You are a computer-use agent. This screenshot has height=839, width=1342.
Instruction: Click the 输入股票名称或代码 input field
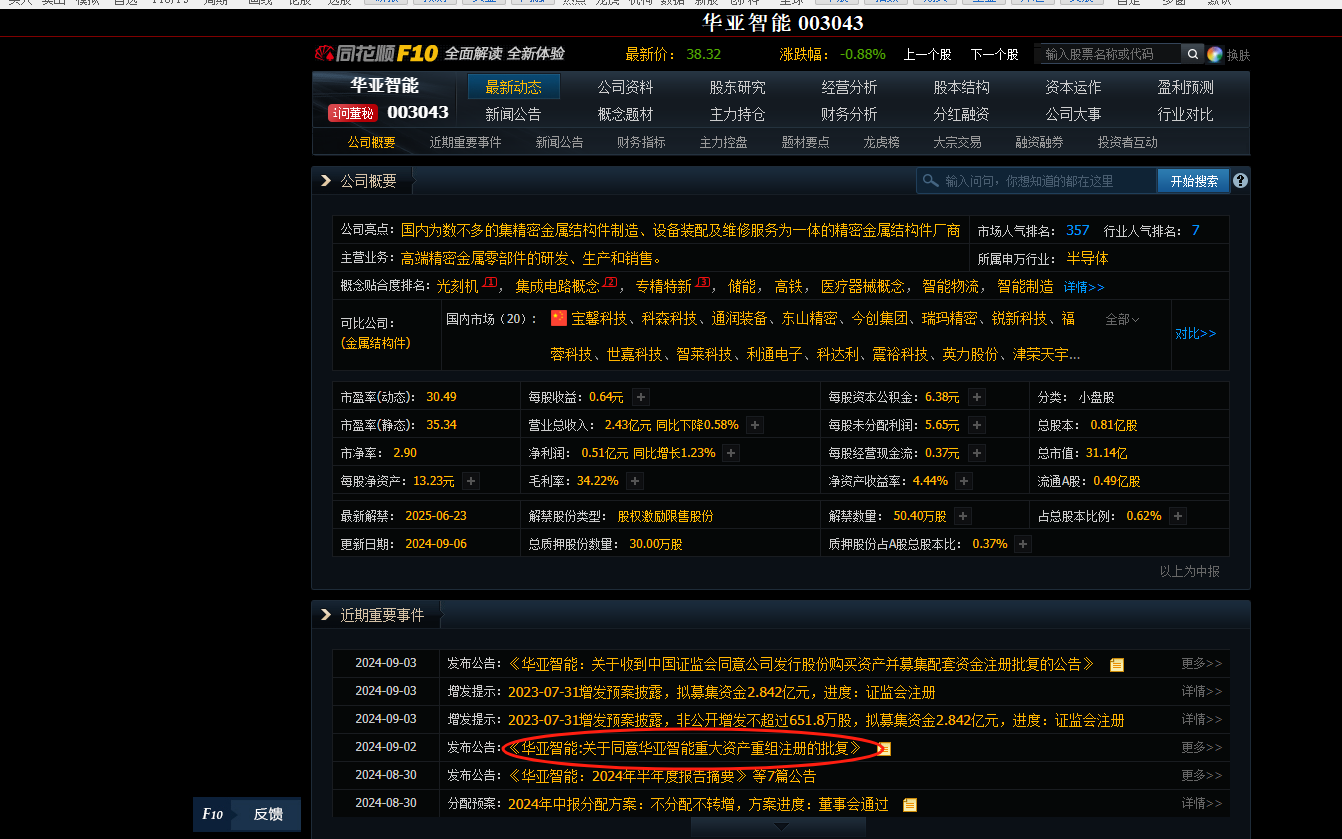(x=1107, y=54)
